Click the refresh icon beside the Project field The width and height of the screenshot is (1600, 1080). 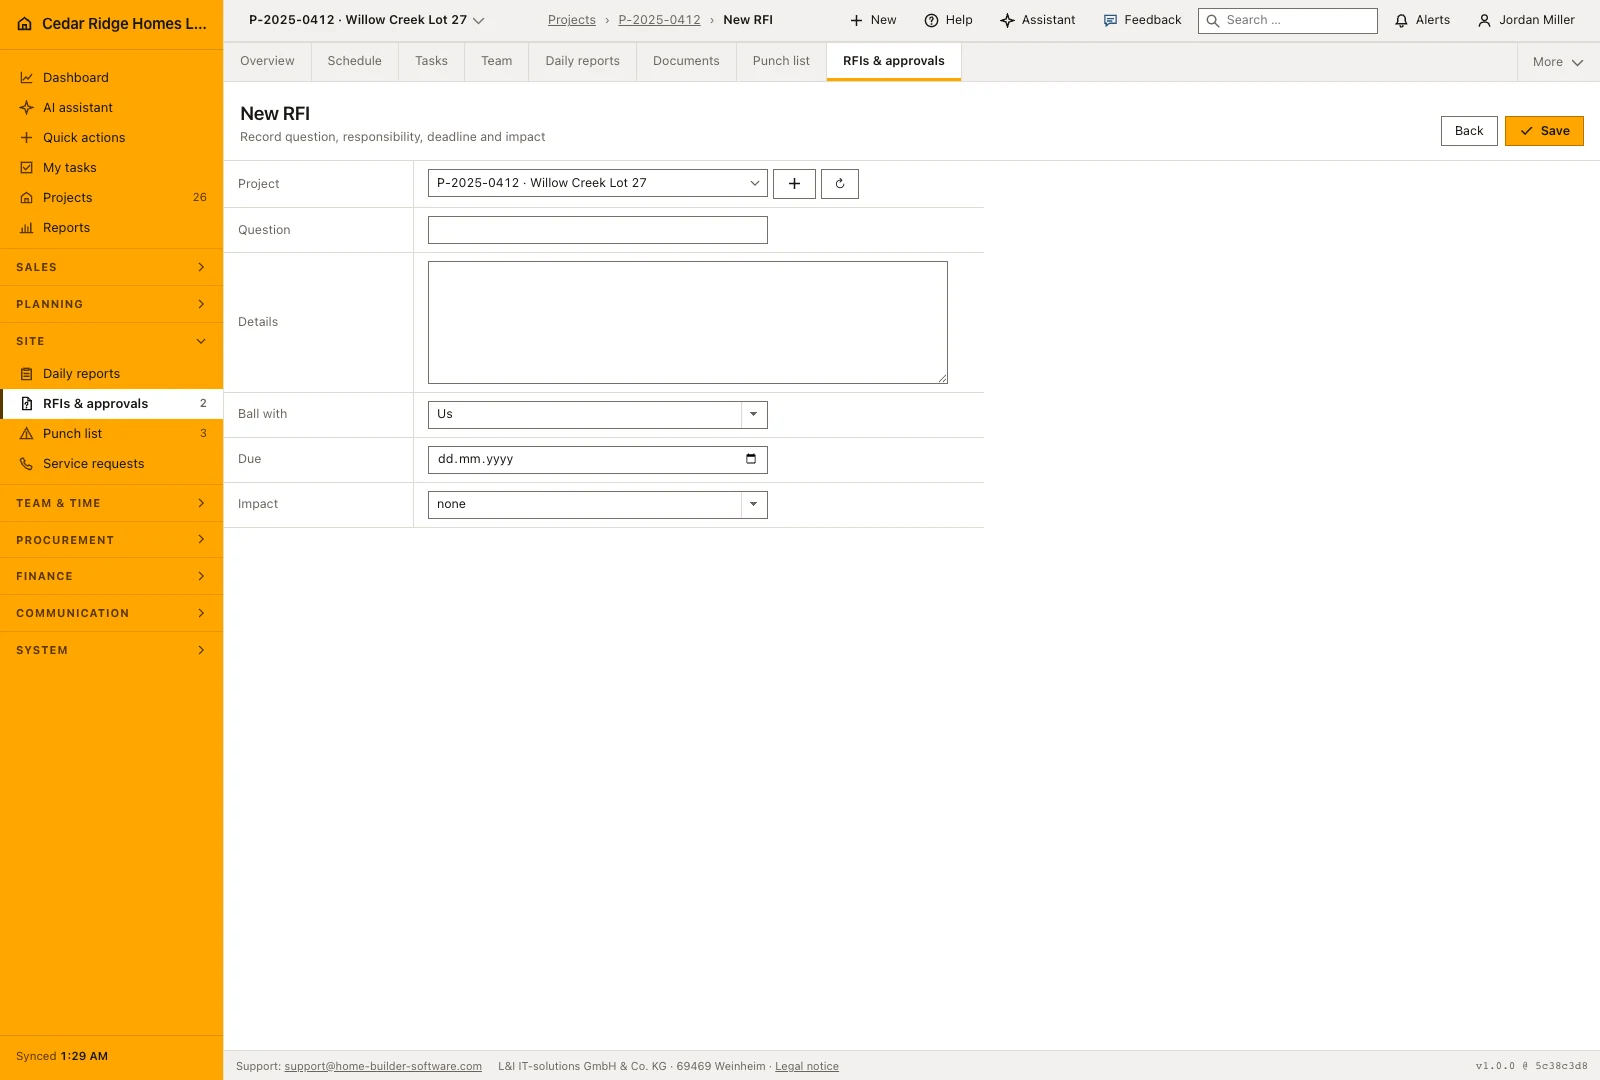(x=840, y=184)
